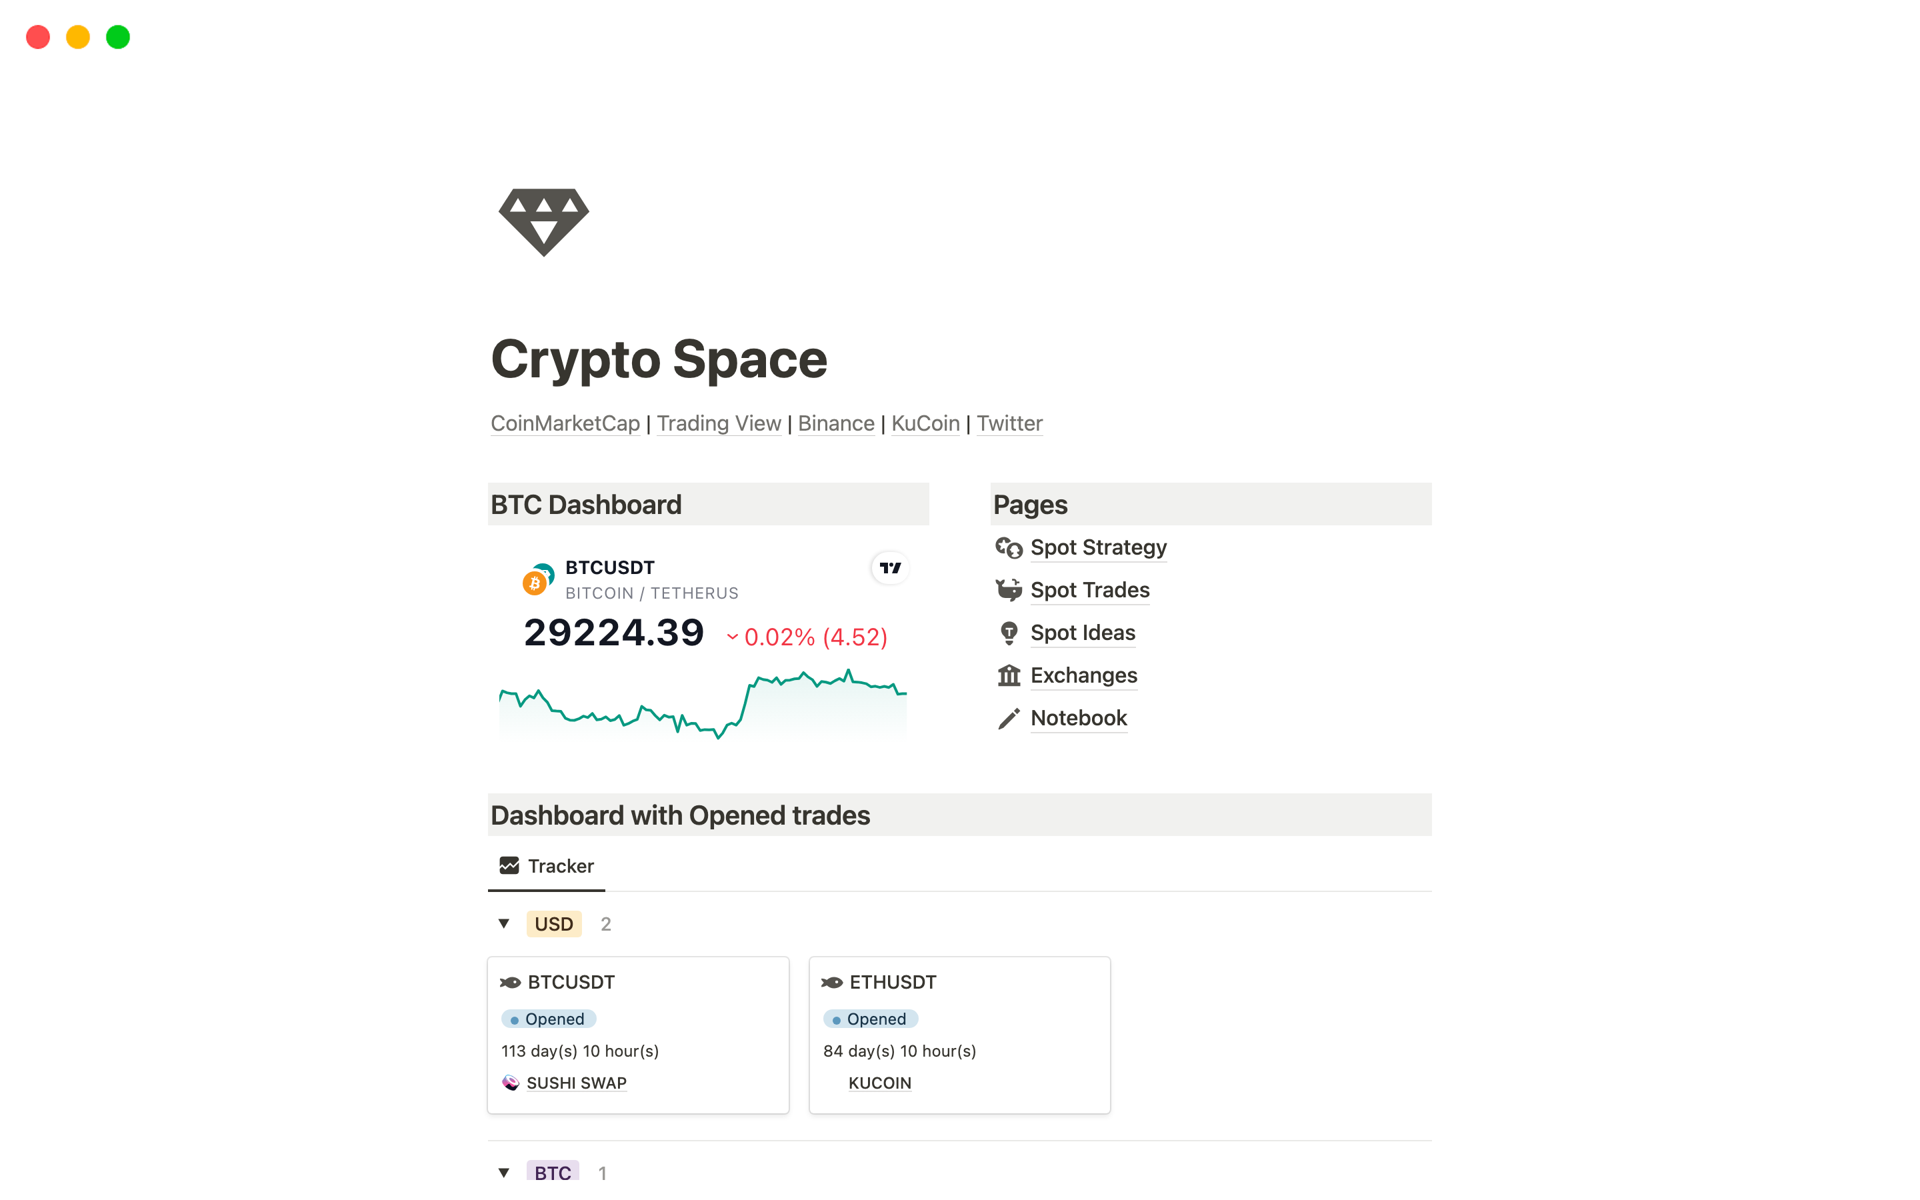This screenshot has width=1920, height=1200.
Task: Click the Spot Ideas lightbulb icon
Action: pos(1009,632)
